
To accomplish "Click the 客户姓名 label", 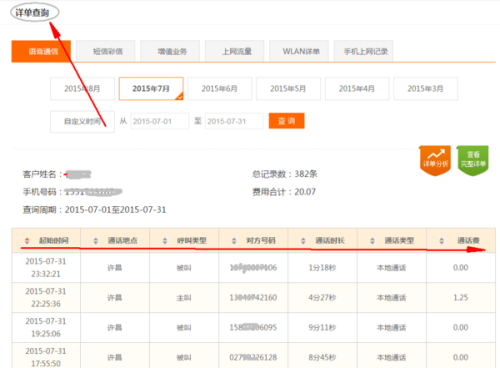I will (42, 174).
